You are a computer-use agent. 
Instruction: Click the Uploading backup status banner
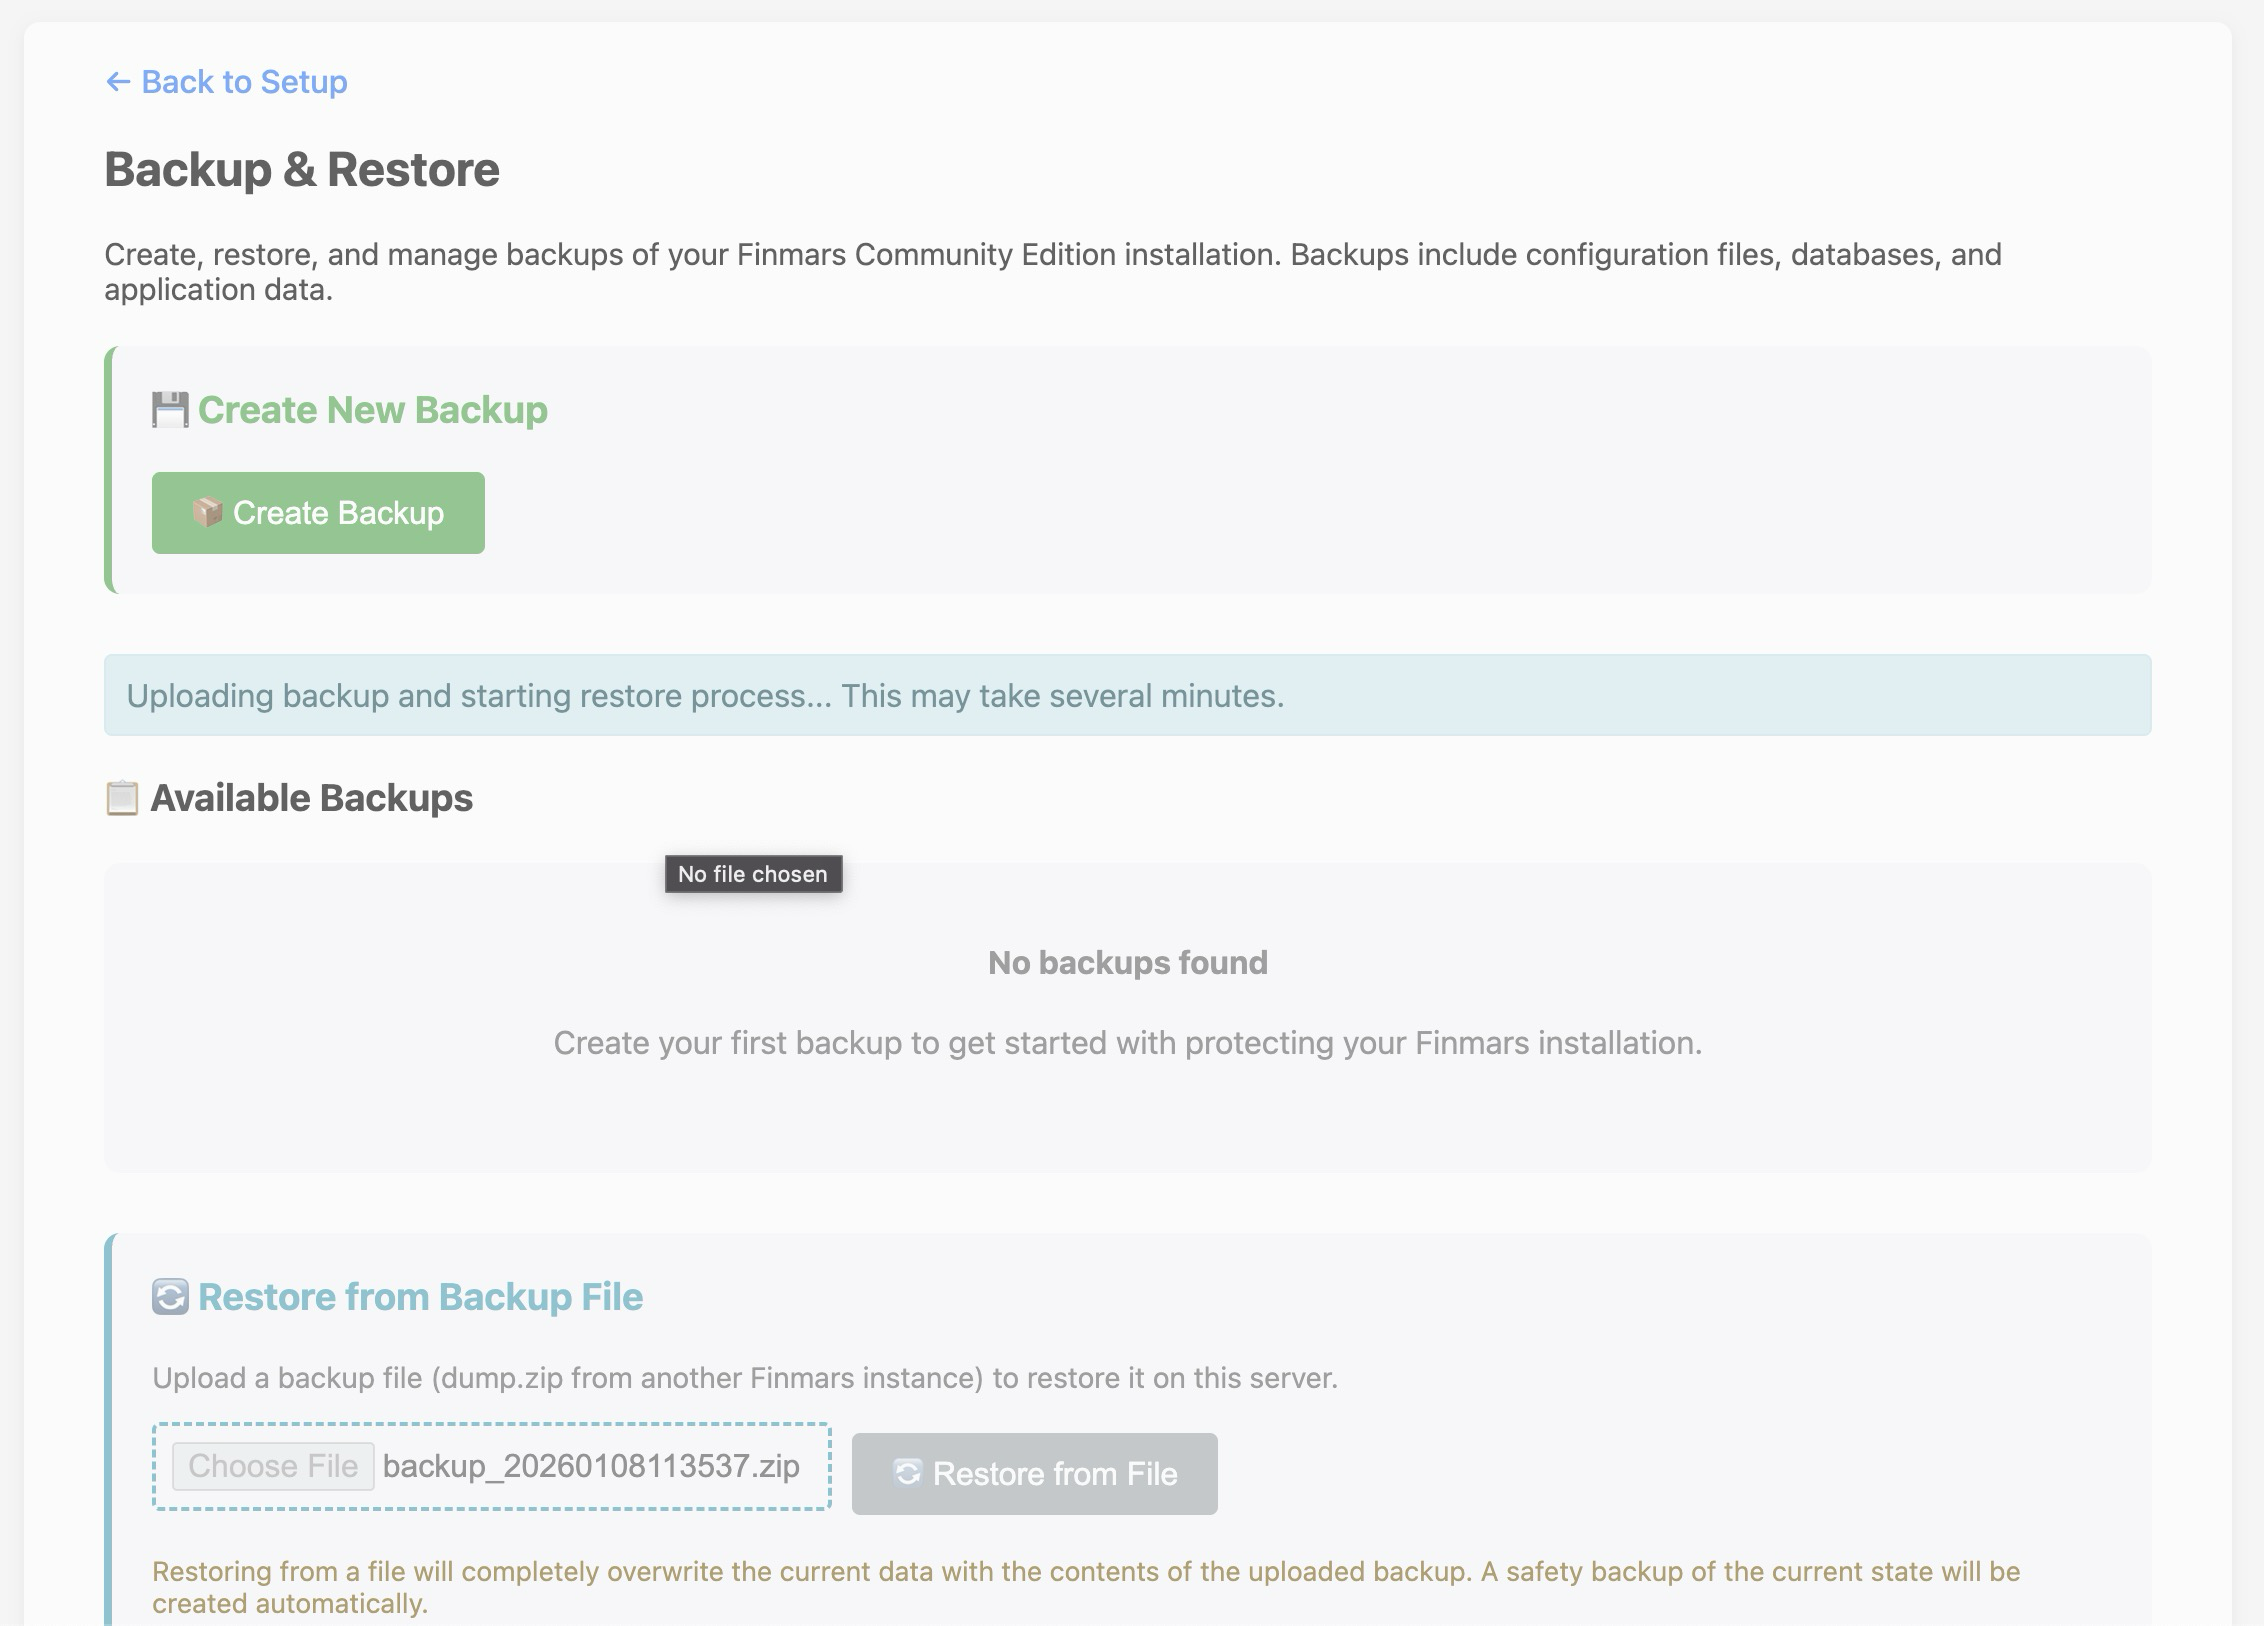(x=1127, y=695)
